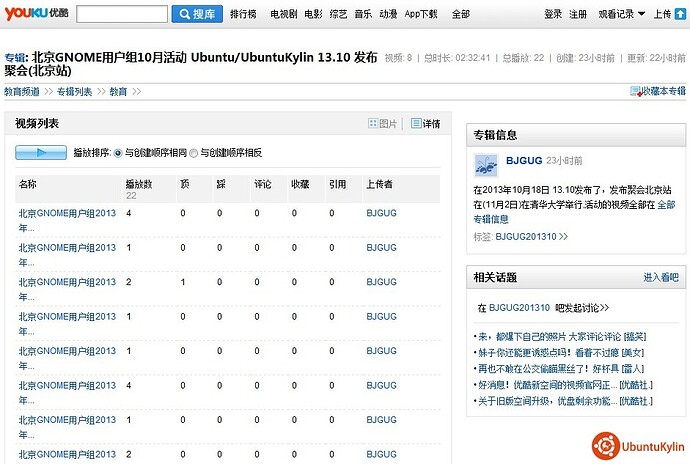Click the upload arrow icon

click(x=680, y=14)
